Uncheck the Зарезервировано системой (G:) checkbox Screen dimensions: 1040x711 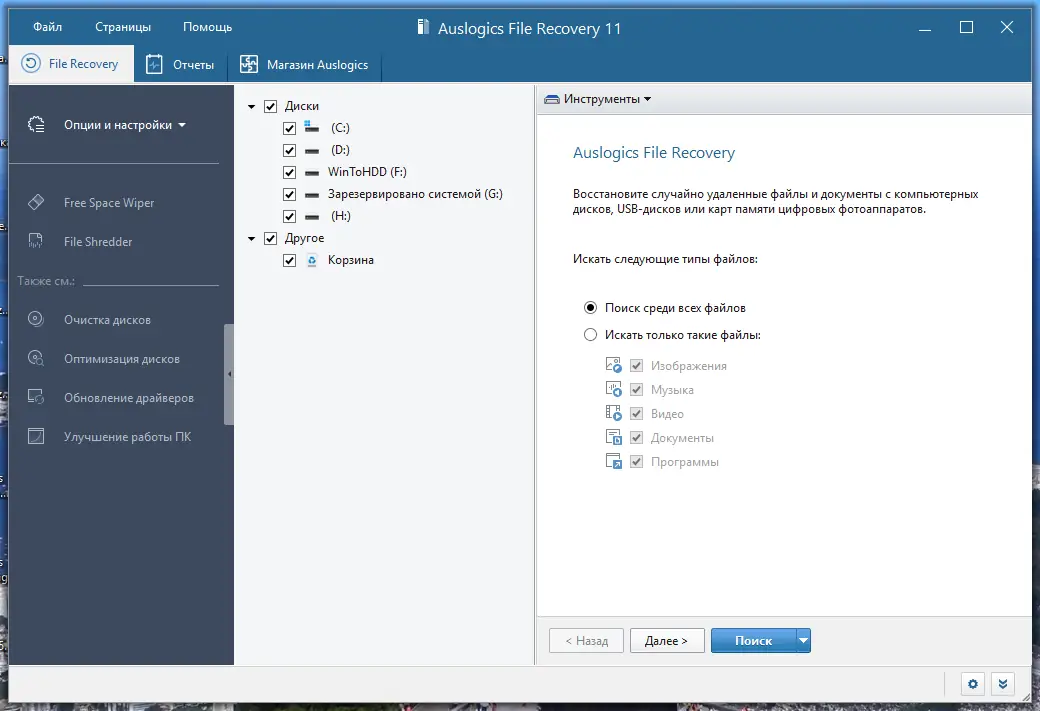289,194
